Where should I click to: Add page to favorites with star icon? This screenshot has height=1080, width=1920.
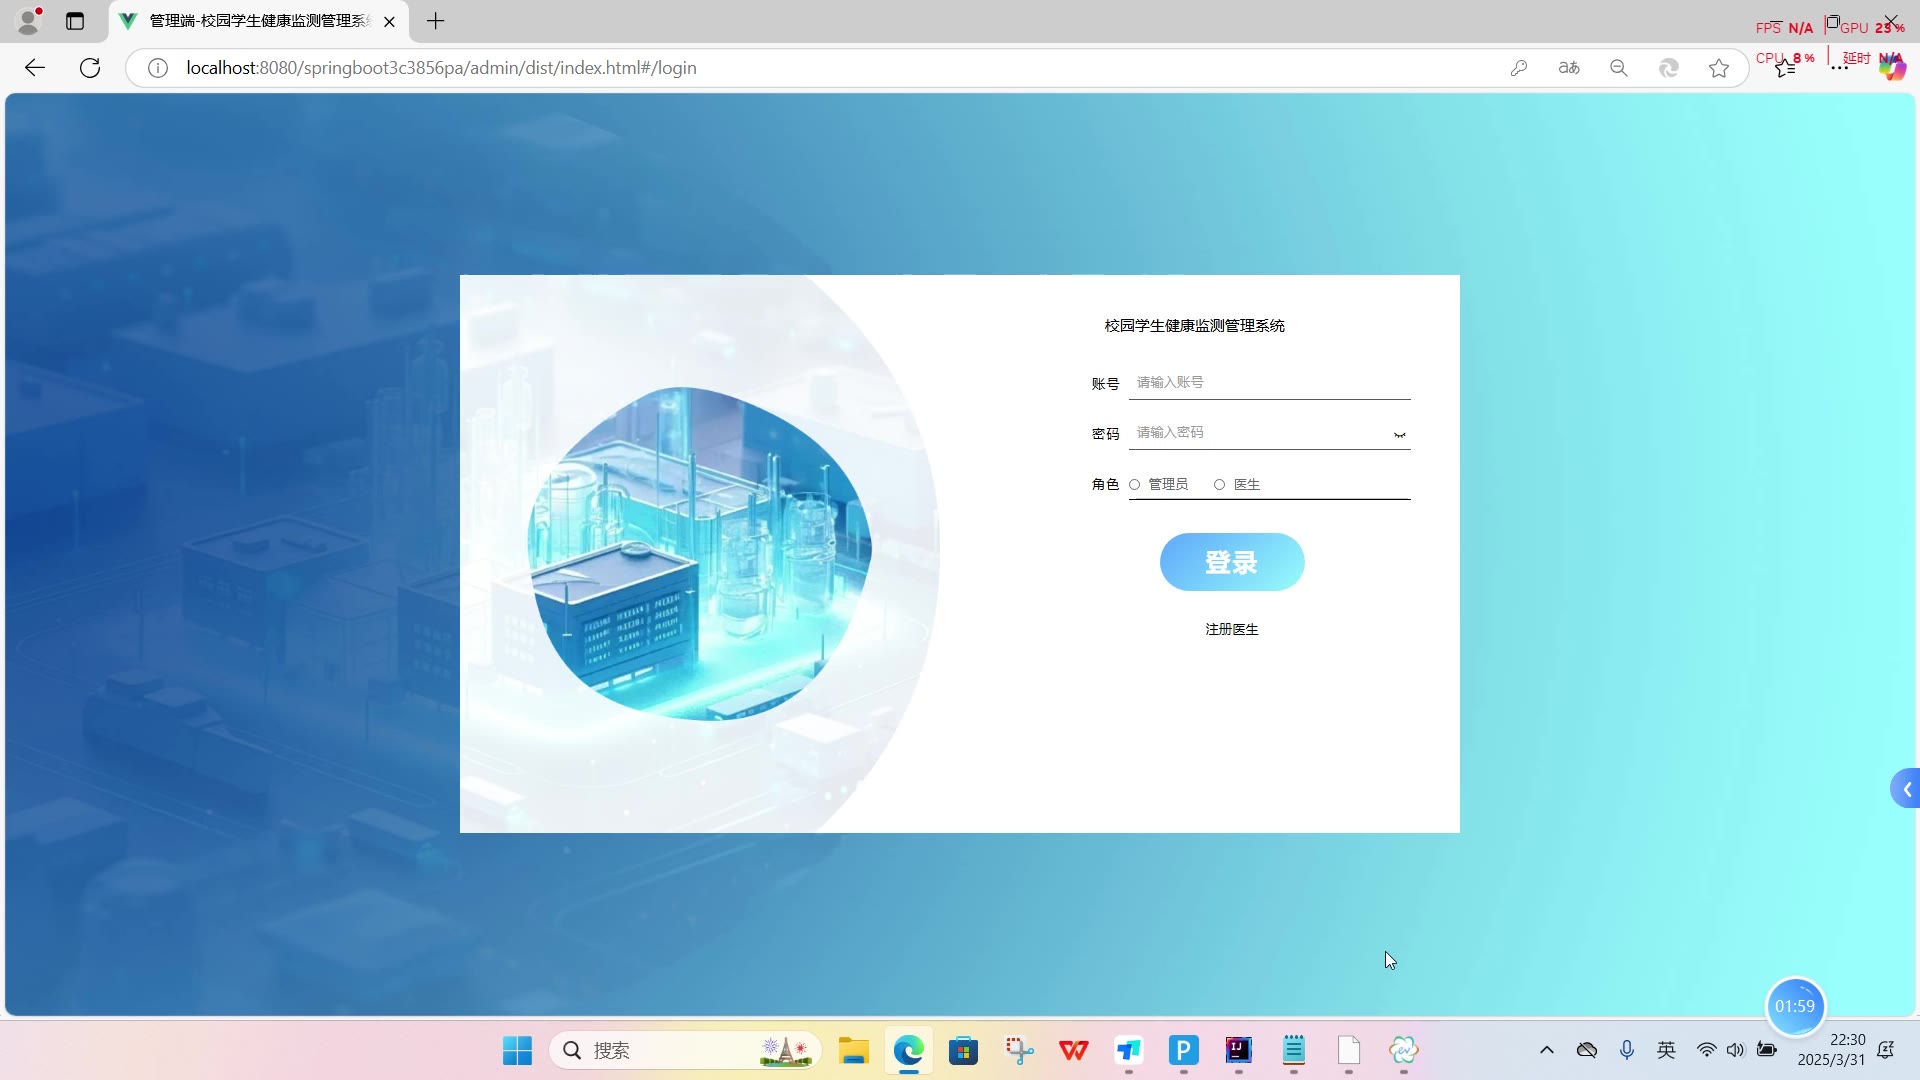coord(1719,68)
